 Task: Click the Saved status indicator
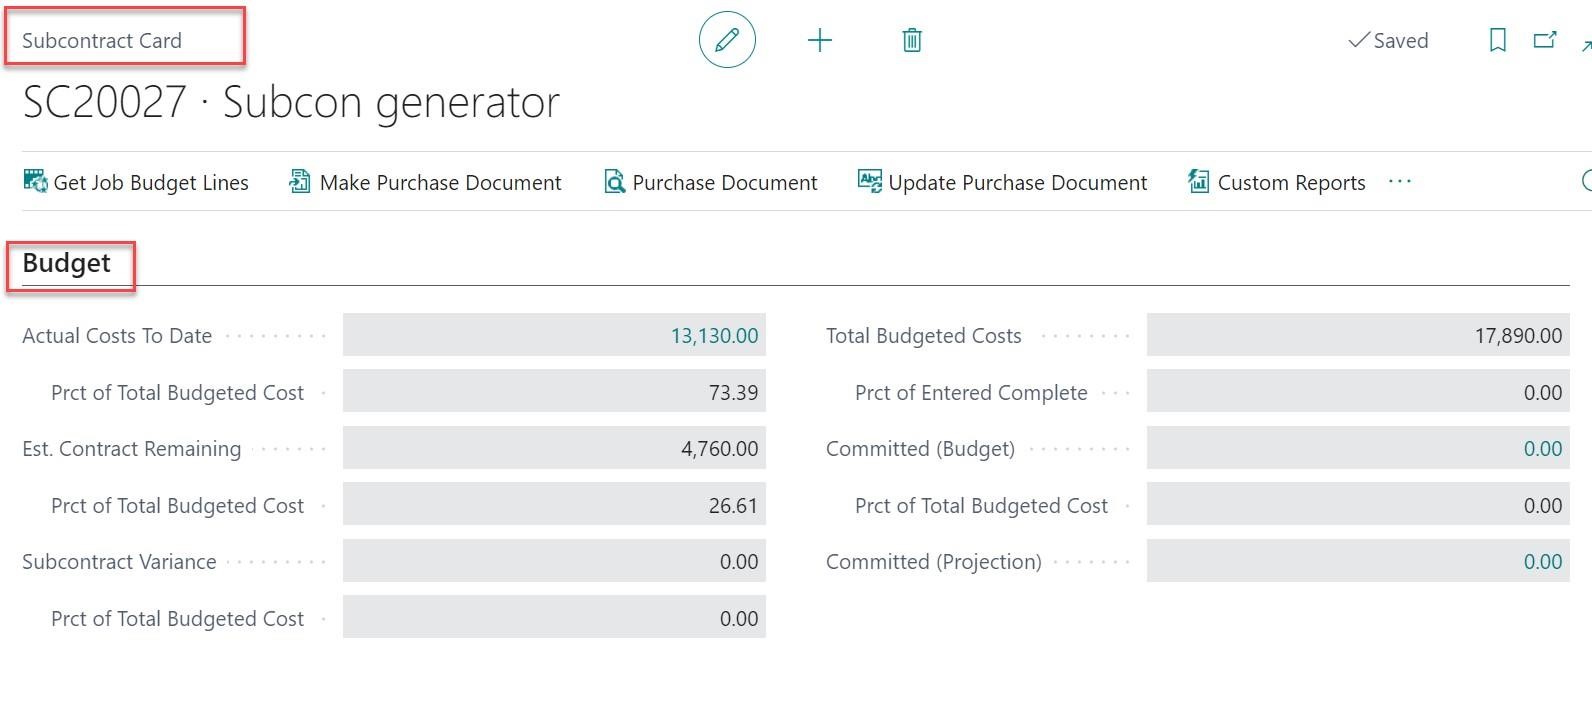pyautogui.click(x=1388, y=41)
